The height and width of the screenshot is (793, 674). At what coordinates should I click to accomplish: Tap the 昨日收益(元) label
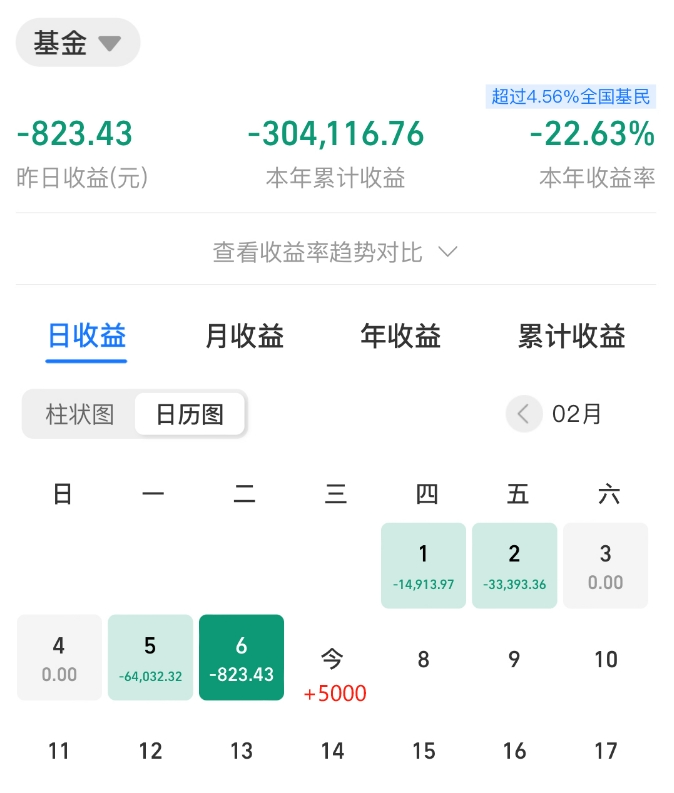click(82, 178)
